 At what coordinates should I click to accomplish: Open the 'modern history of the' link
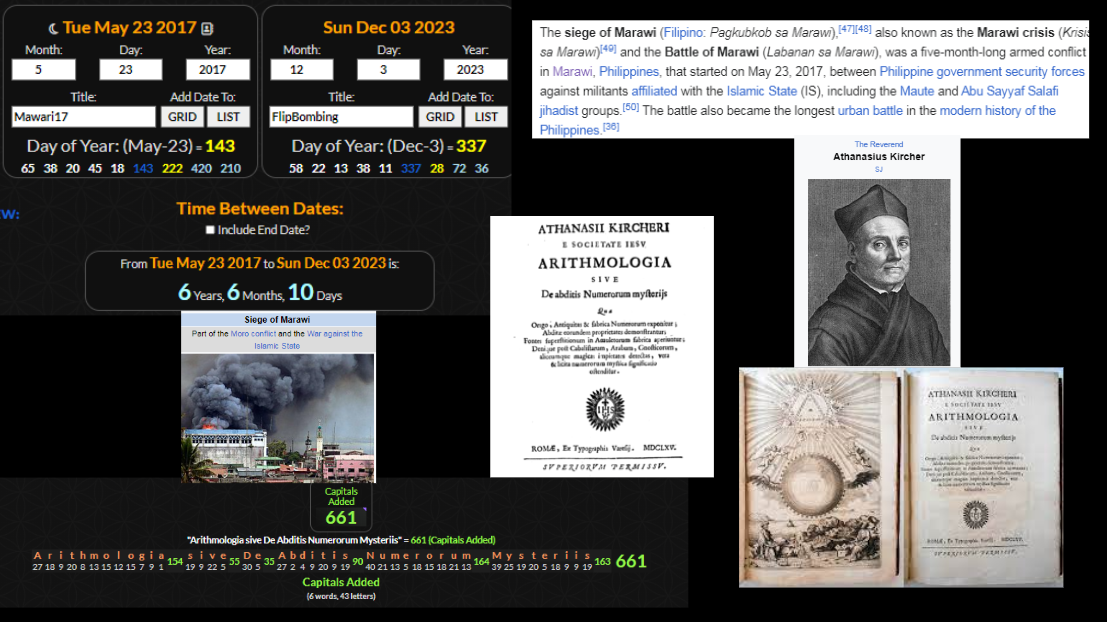coord(998,111)
